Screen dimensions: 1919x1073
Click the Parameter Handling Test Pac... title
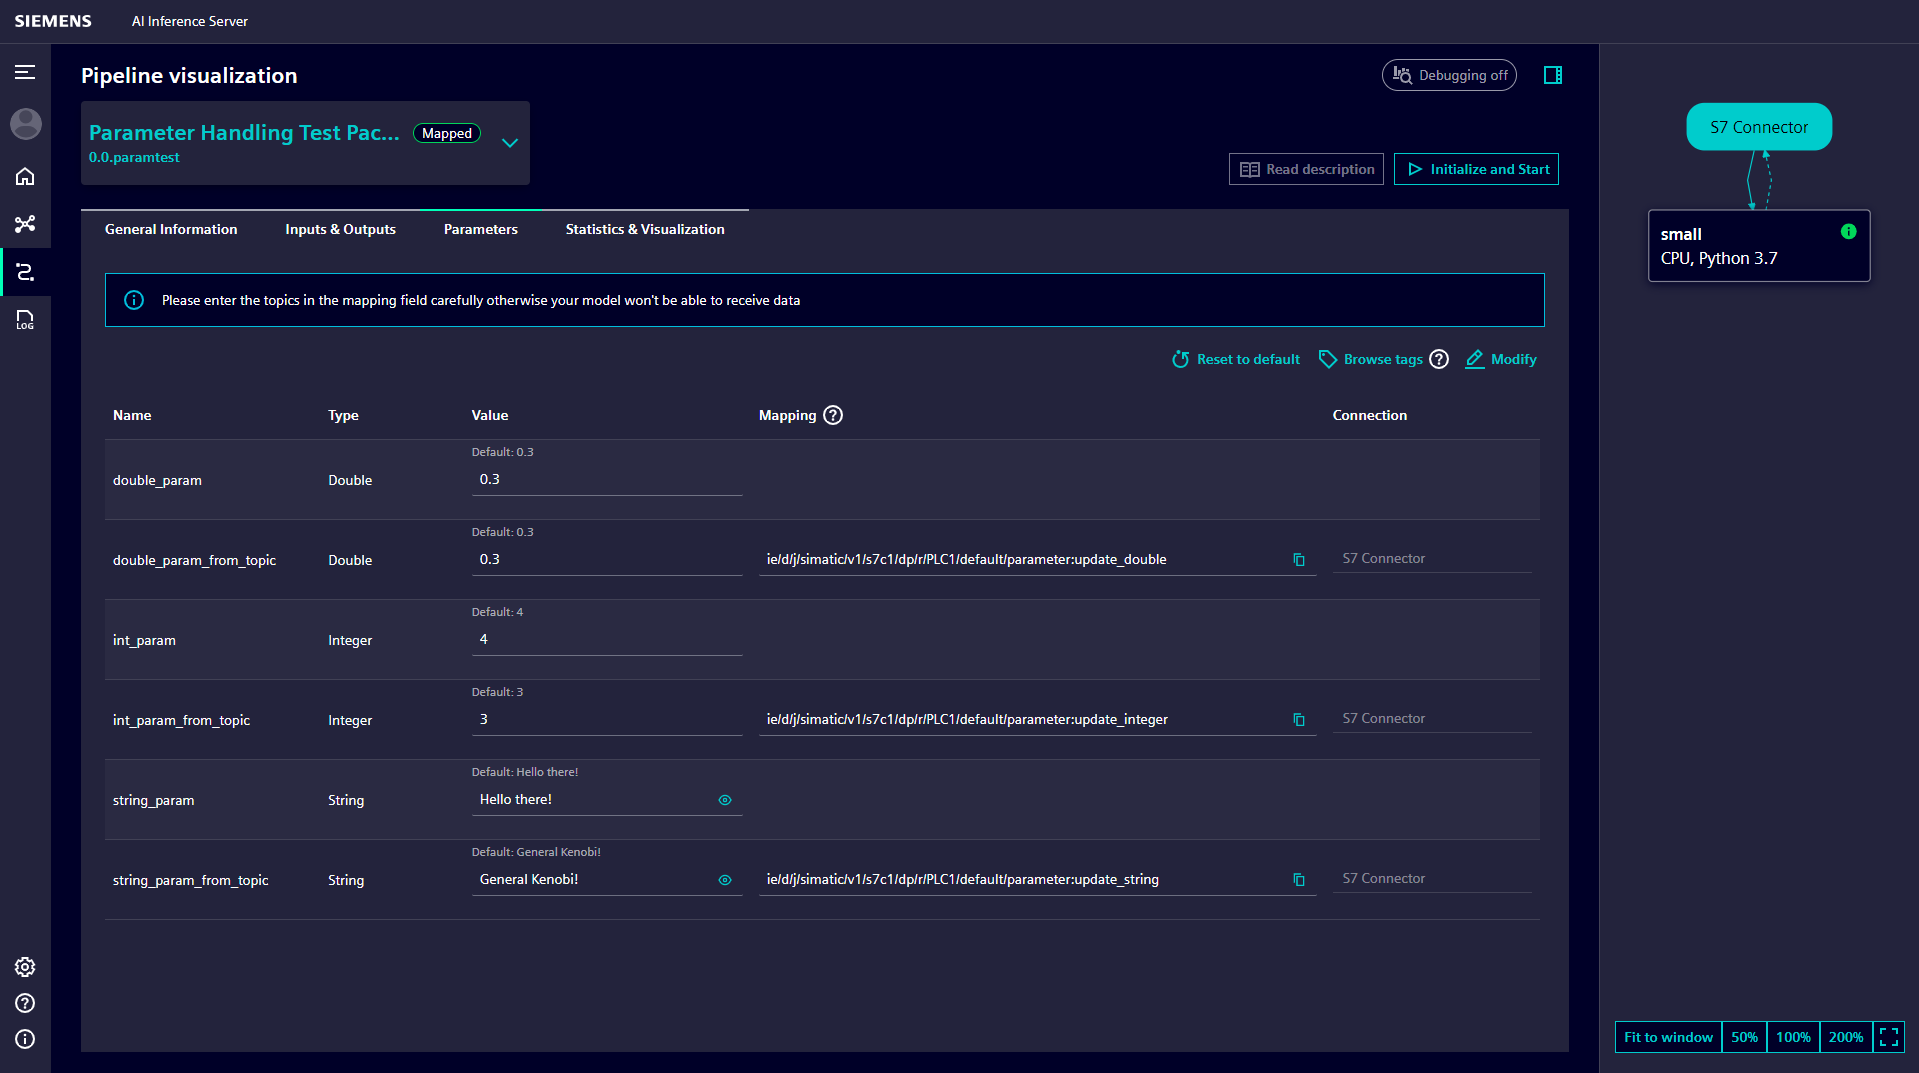point(244,132)
